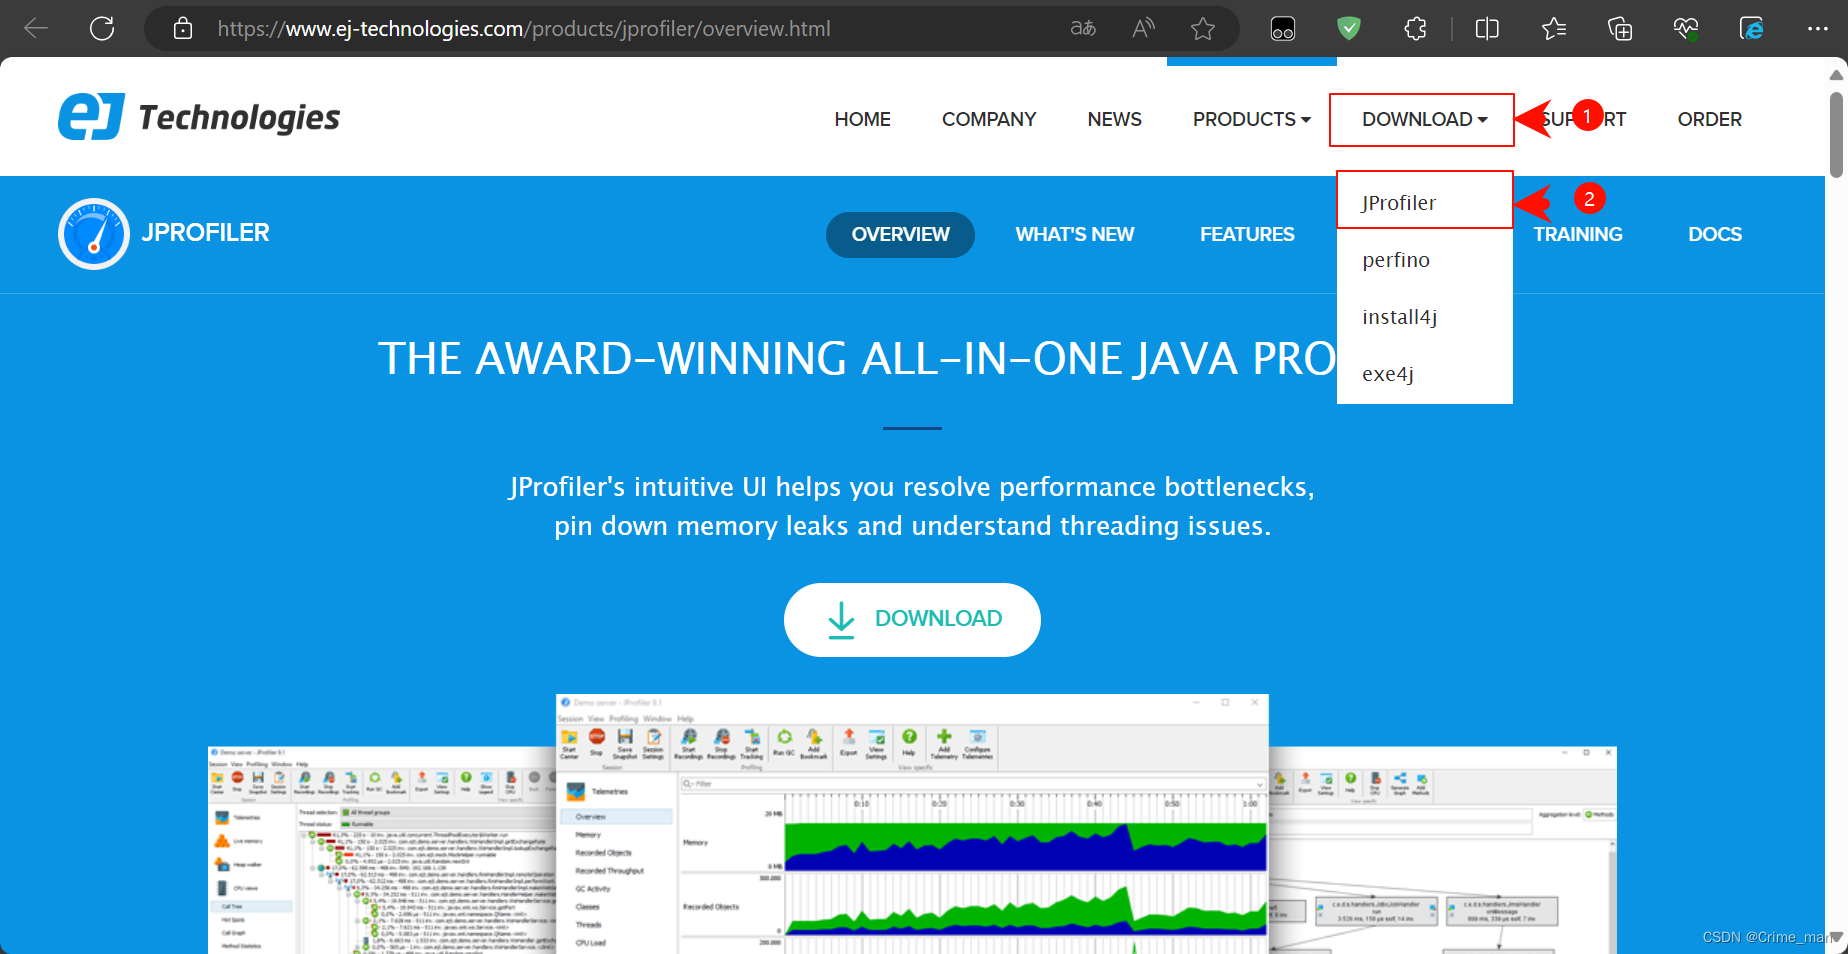Expand the PRODUCTS dropdown menu
This screenshot has height=954, width=1848.
pyautogui.click(x=1251, y=119)
